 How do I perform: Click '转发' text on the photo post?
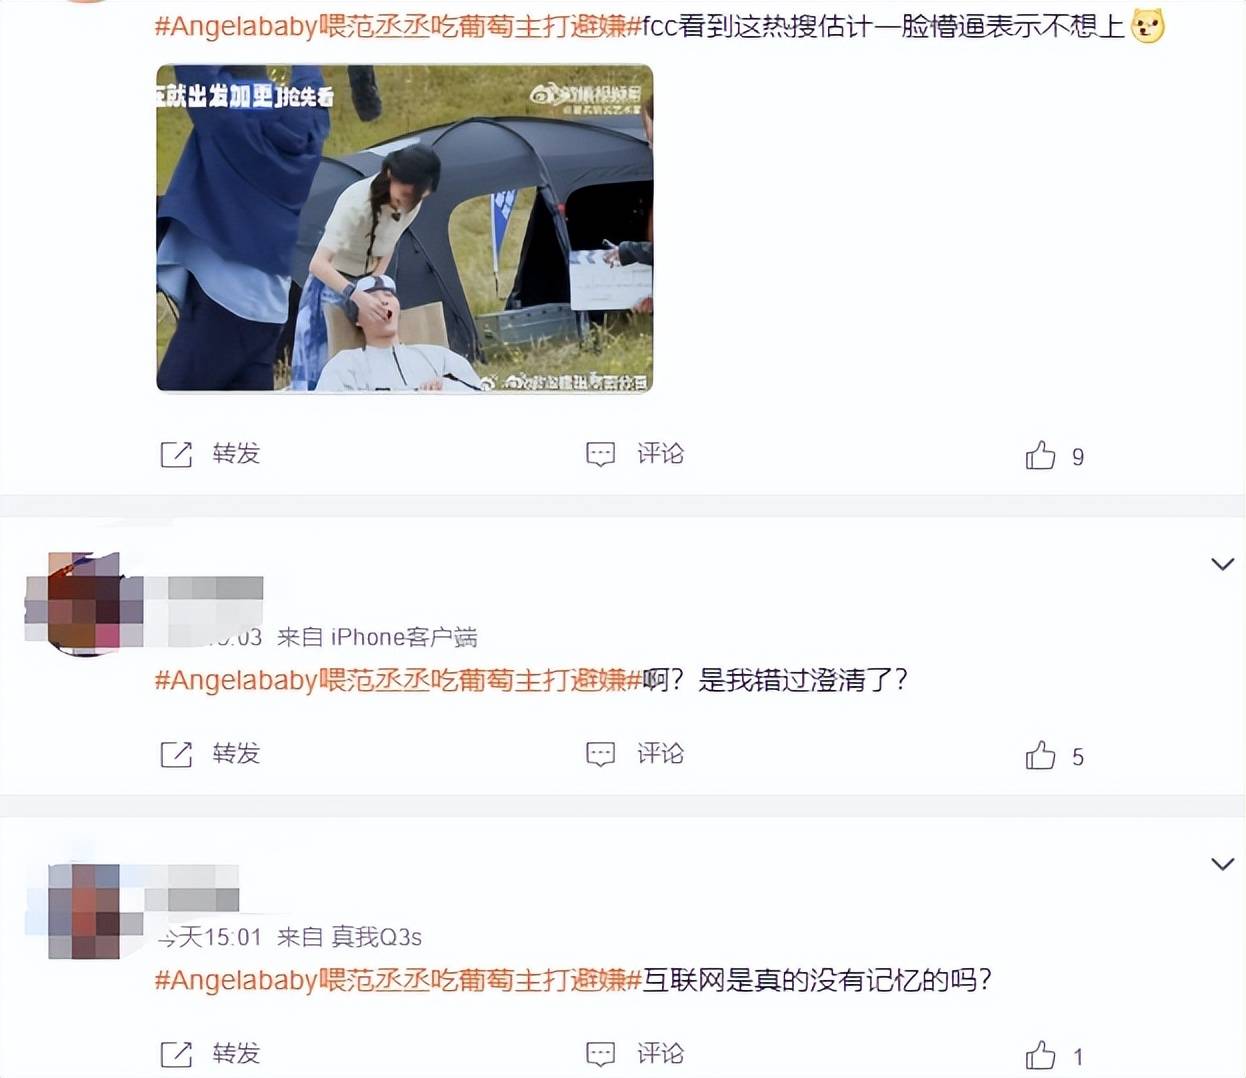(236, 454)
